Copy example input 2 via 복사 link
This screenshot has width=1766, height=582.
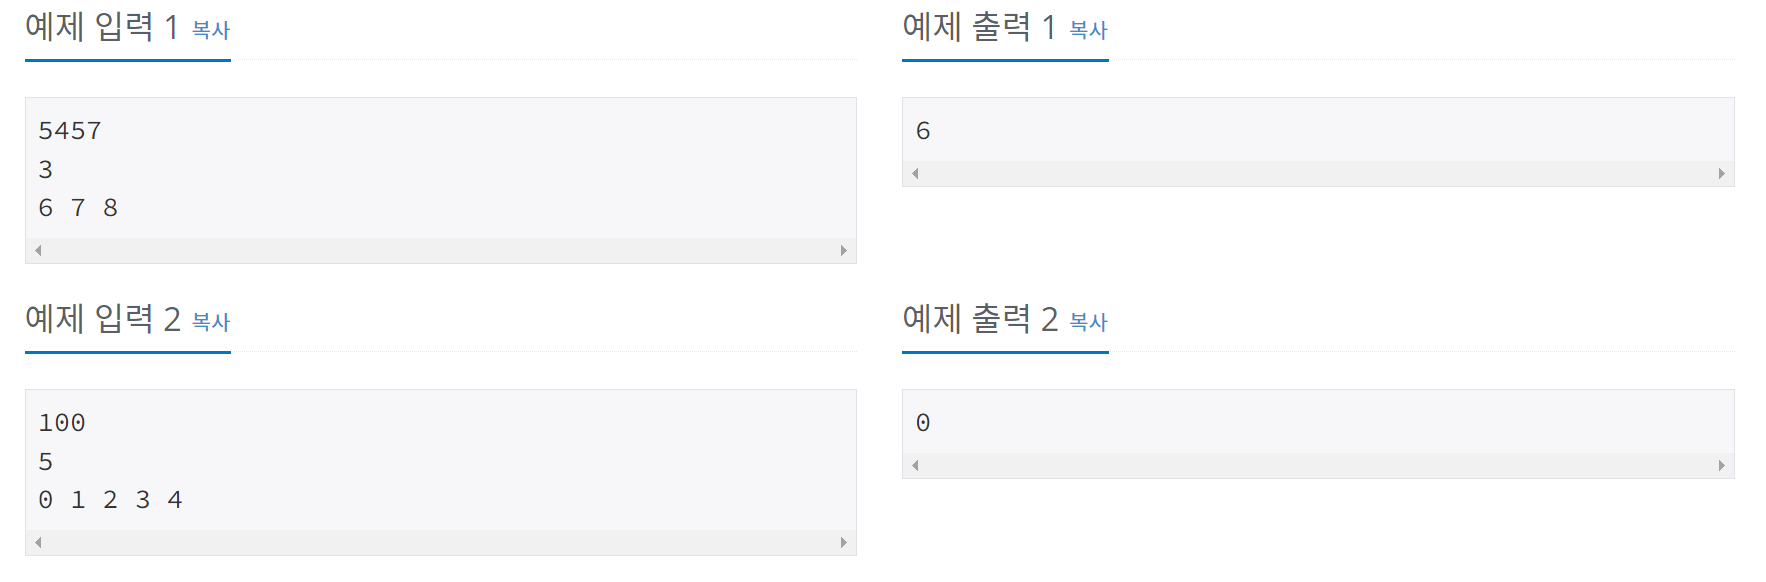click(211, 322)
